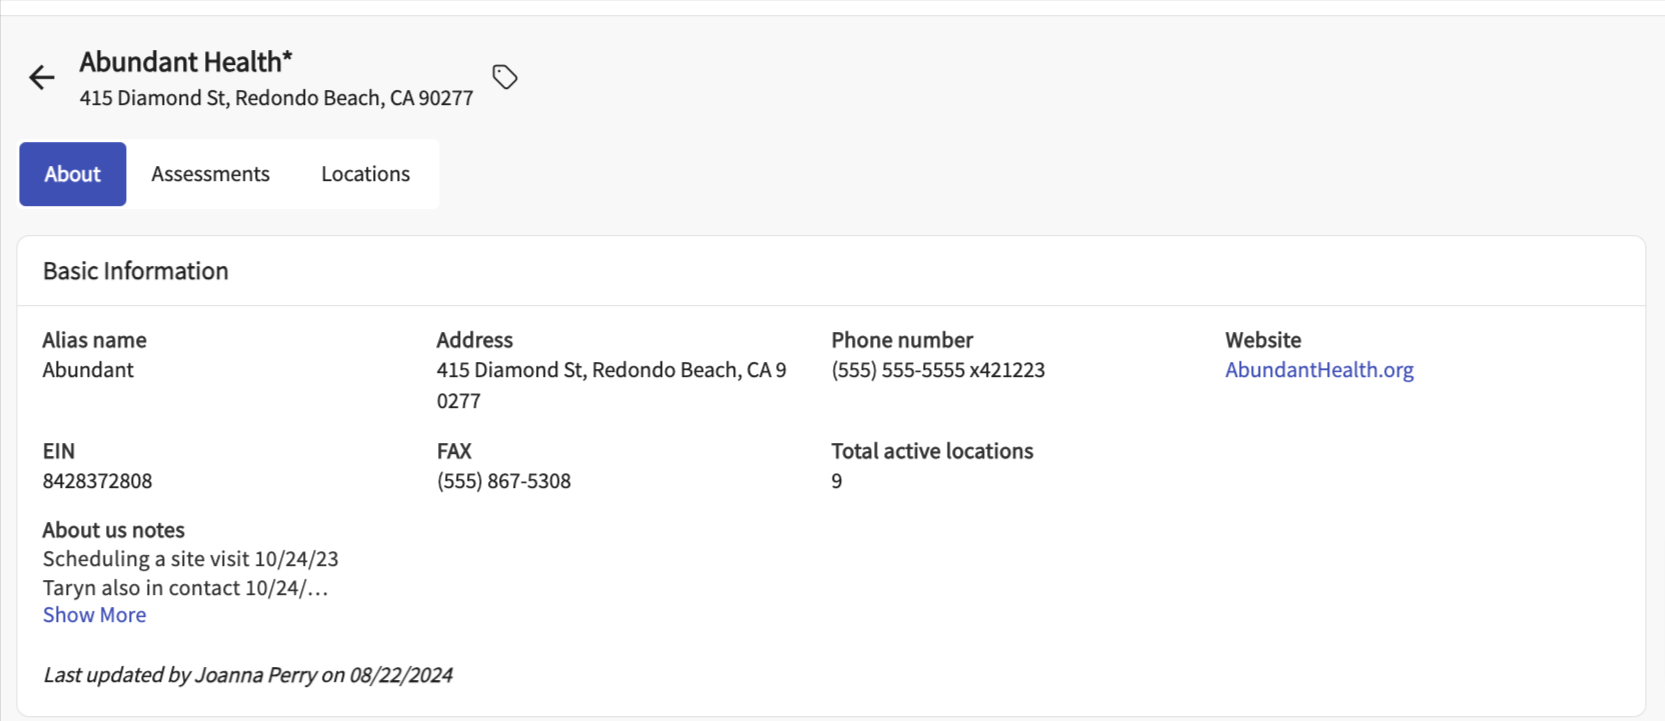Click the About us notes label
Screen dimensions: 1665x721
[113, 530]
